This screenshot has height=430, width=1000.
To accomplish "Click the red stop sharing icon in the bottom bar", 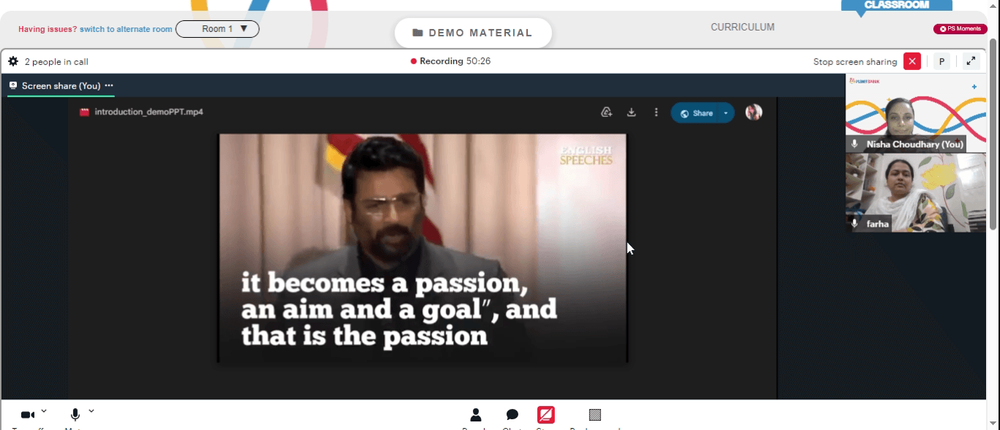I will point(546,415).
